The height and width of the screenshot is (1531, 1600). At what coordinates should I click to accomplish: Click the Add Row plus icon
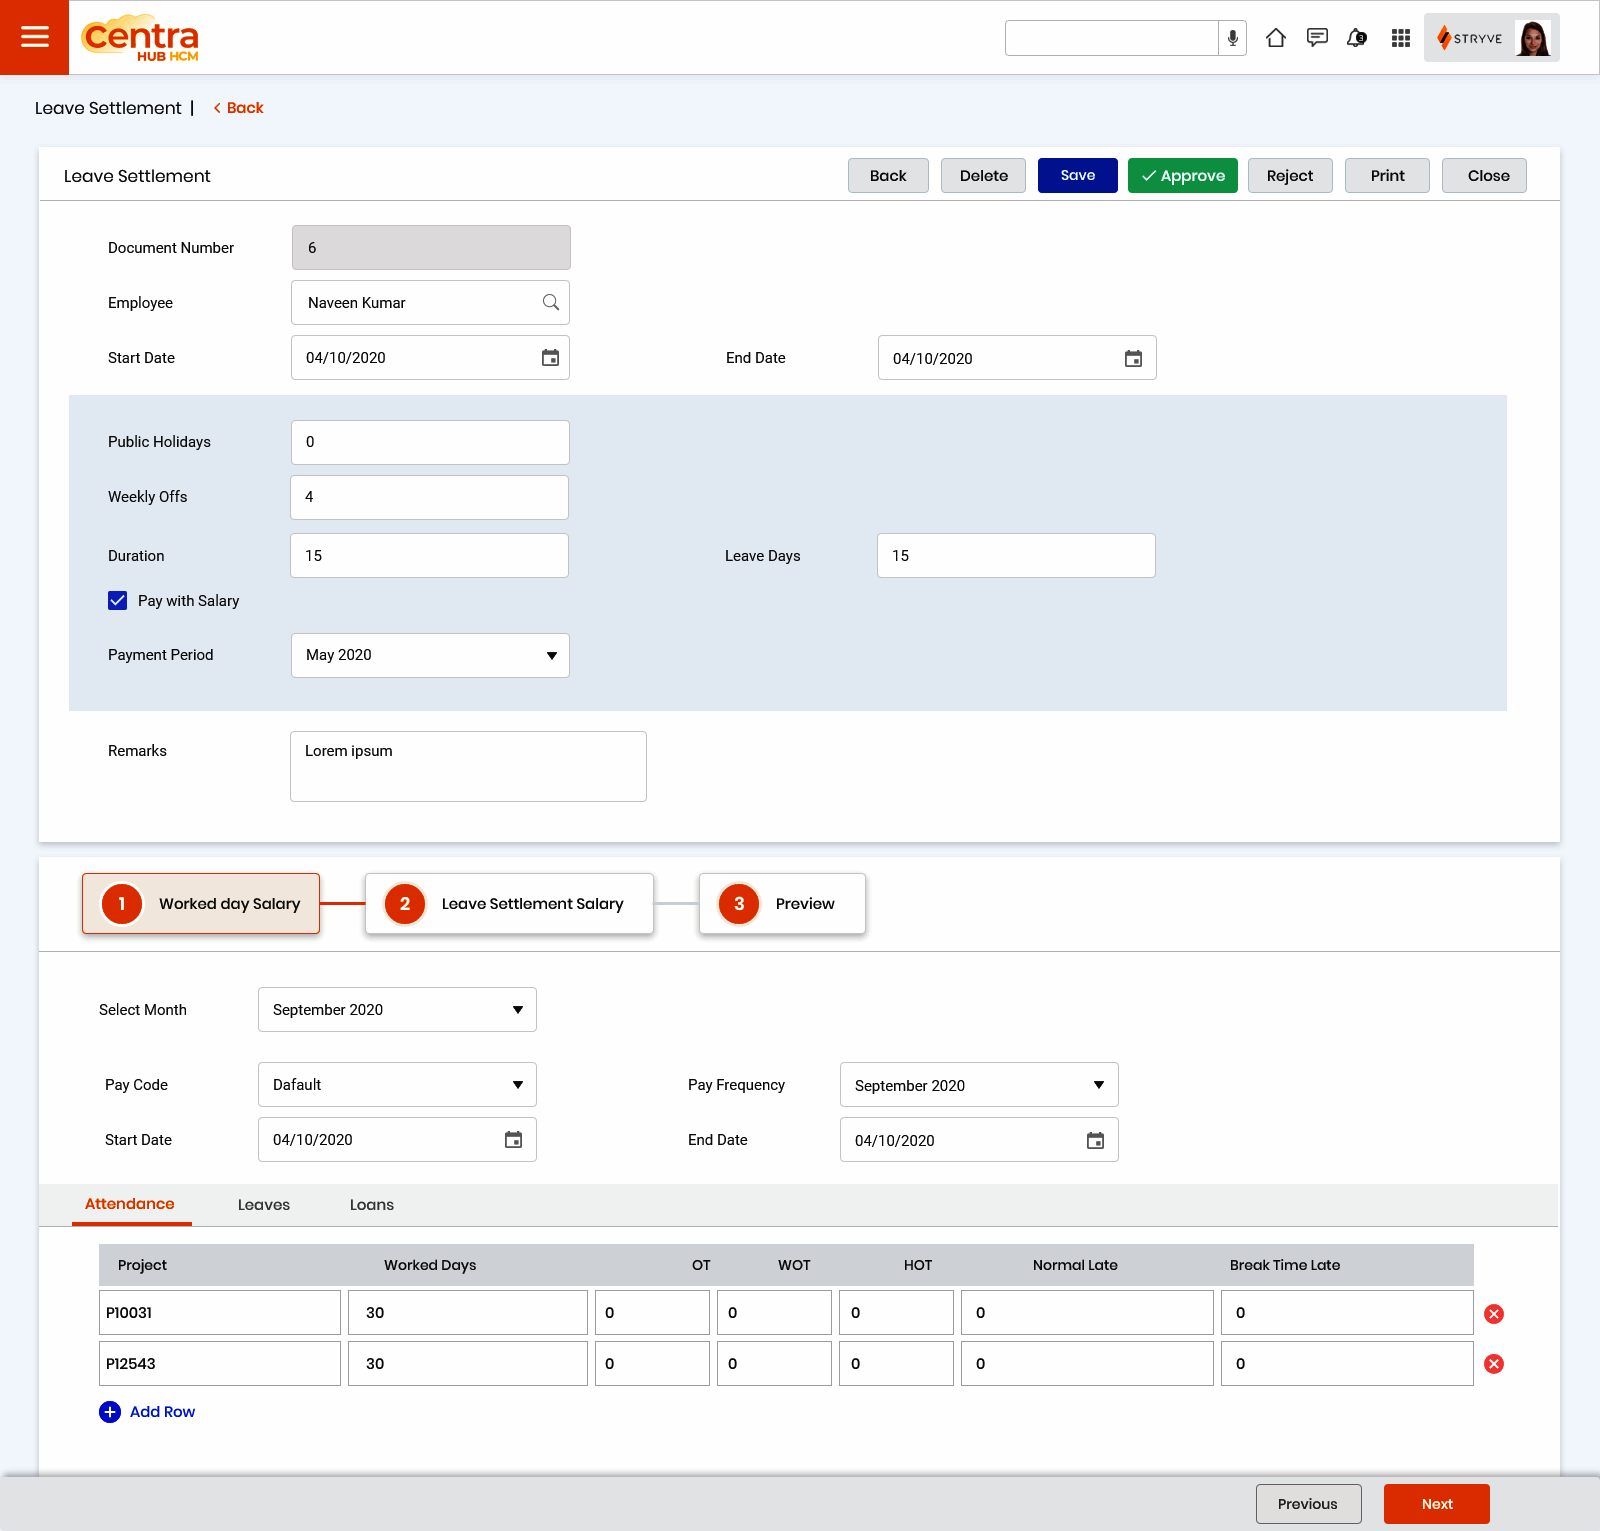[110, 1412]
